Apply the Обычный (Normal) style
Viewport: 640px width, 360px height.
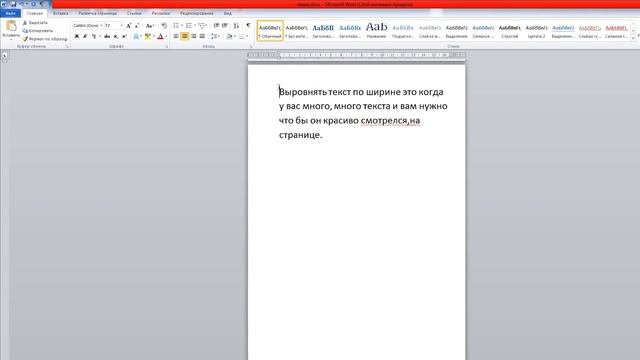click(x=270, y=31)
